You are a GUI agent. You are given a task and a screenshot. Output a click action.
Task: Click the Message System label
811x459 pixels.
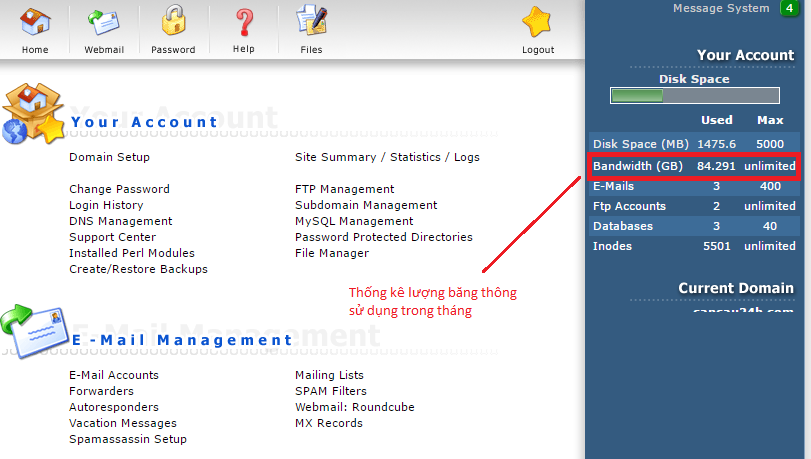click(x=721, y=8)
